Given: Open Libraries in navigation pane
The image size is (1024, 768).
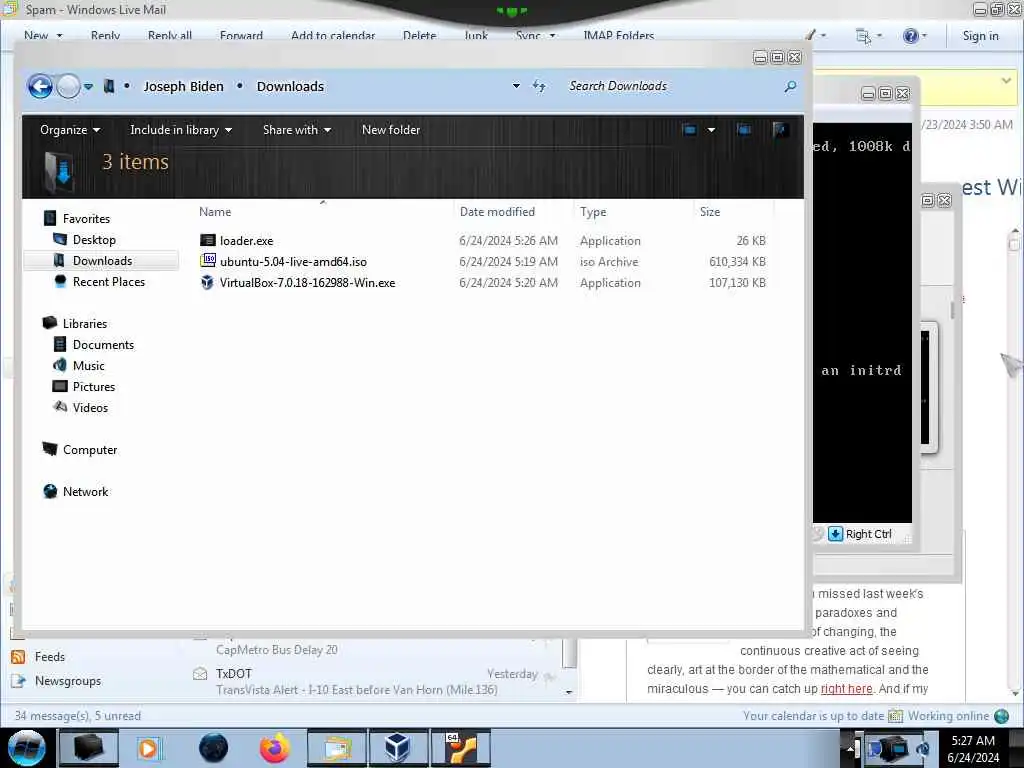Looking at the screenshot, I should pyautogui.click(x=84, y=323).
